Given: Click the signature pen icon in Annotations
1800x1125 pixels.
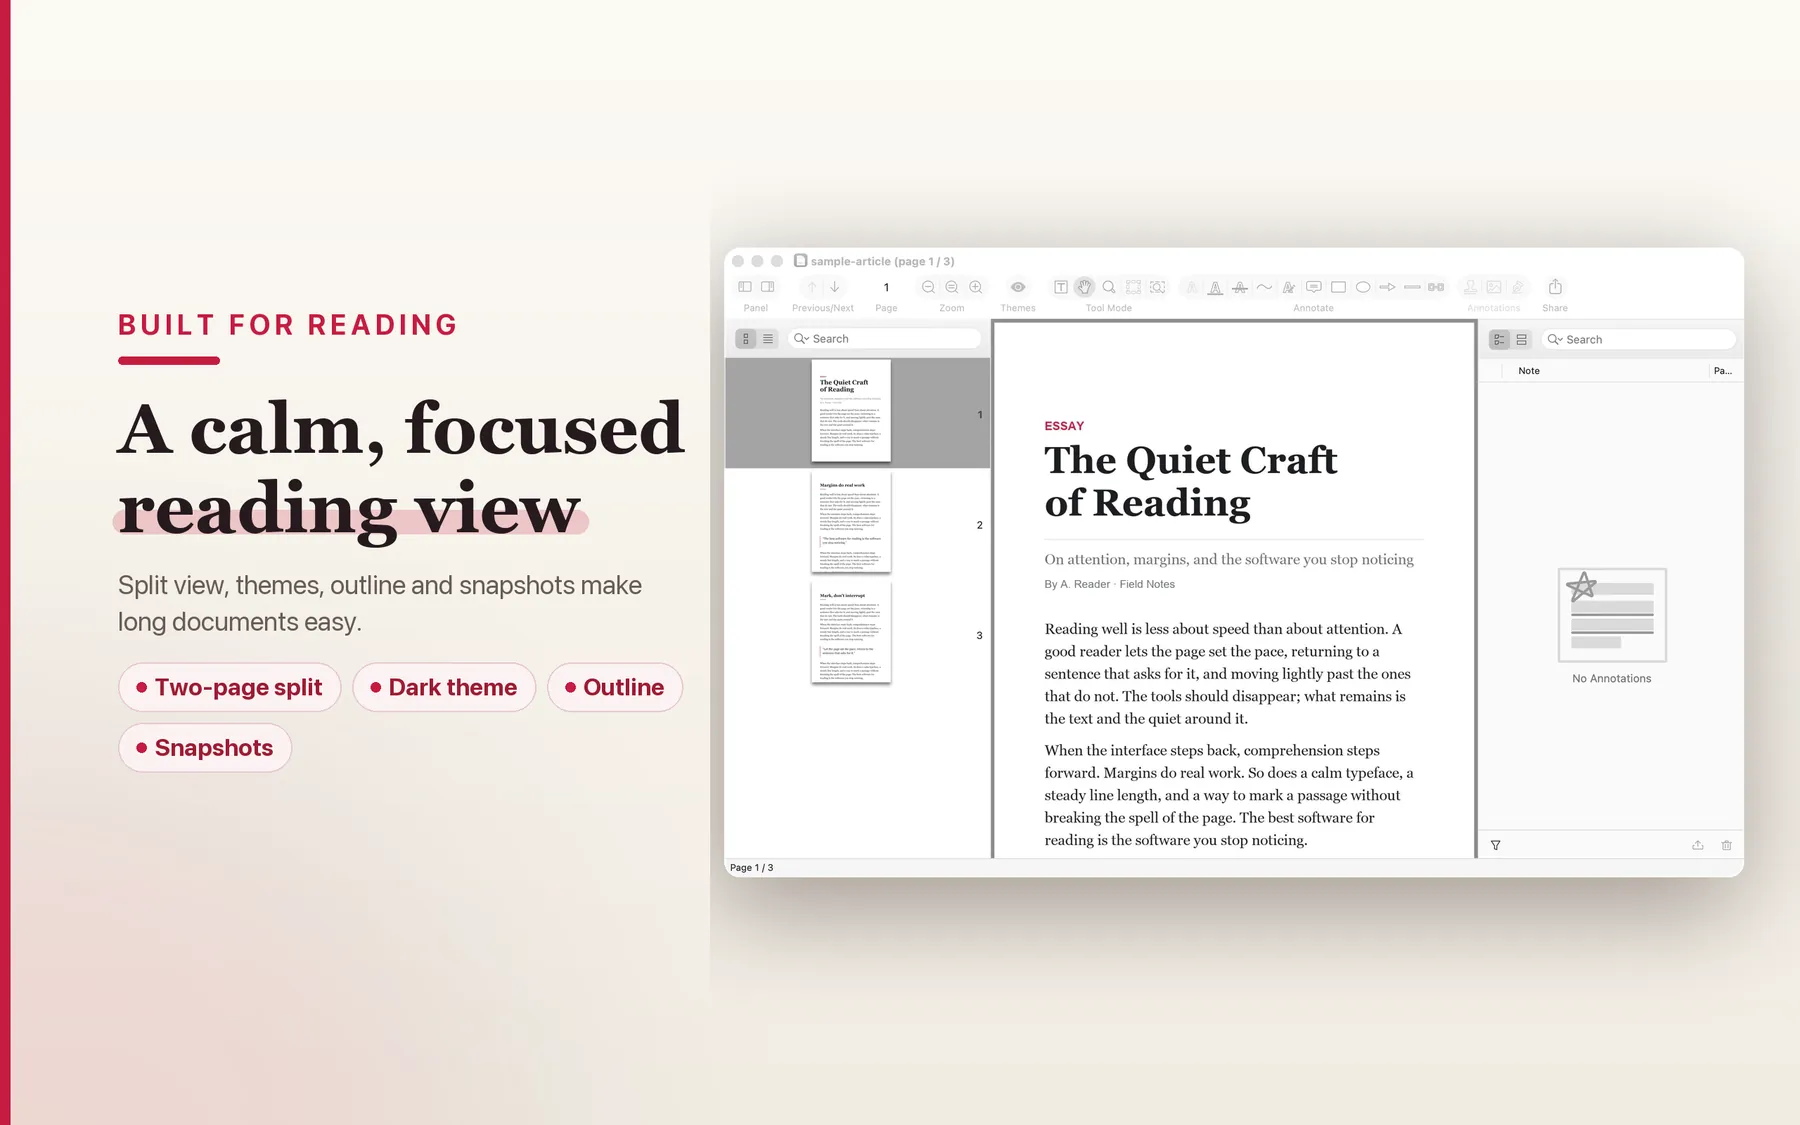Looking at the screenshot, I should (1518, 287).
